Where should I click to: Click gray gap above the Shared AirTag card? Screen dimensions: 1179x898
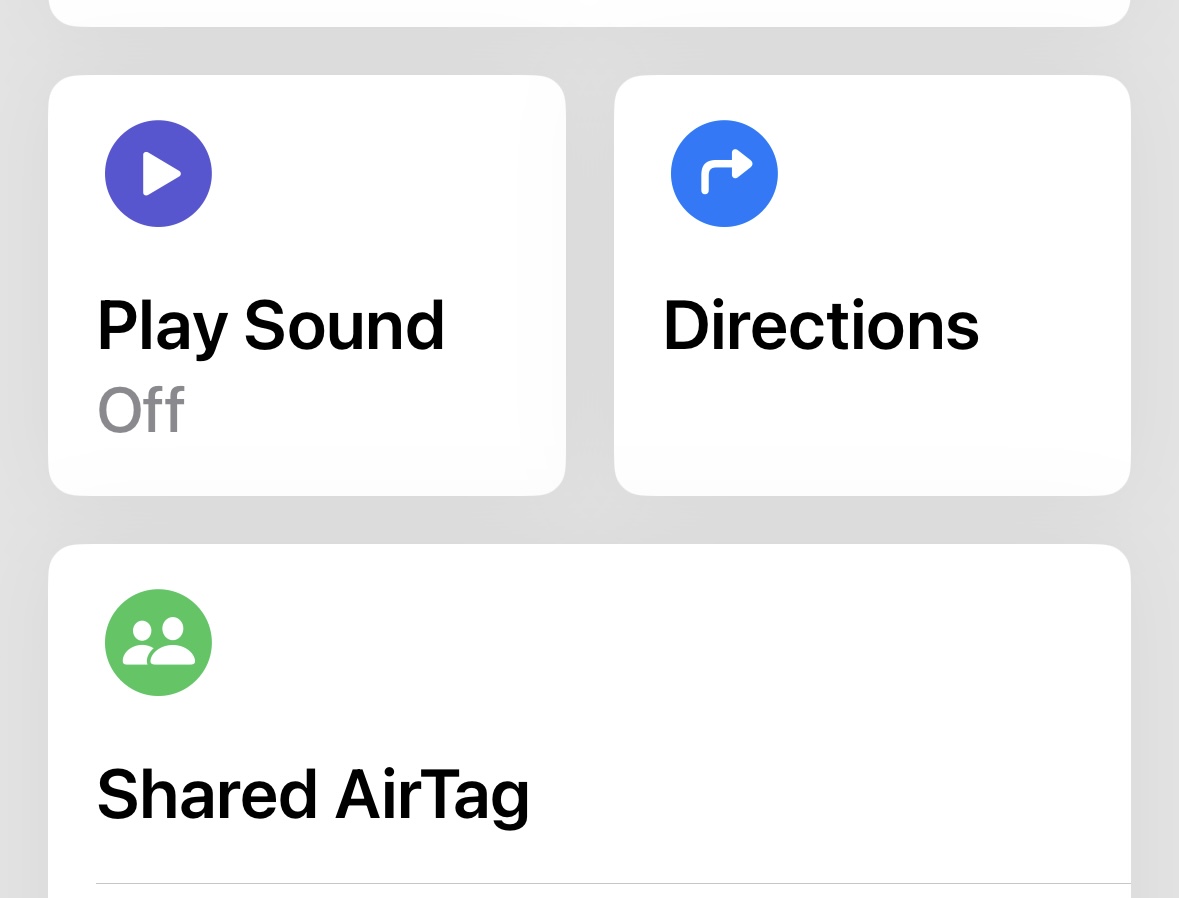pyautogui.click(x=590, y=520)
